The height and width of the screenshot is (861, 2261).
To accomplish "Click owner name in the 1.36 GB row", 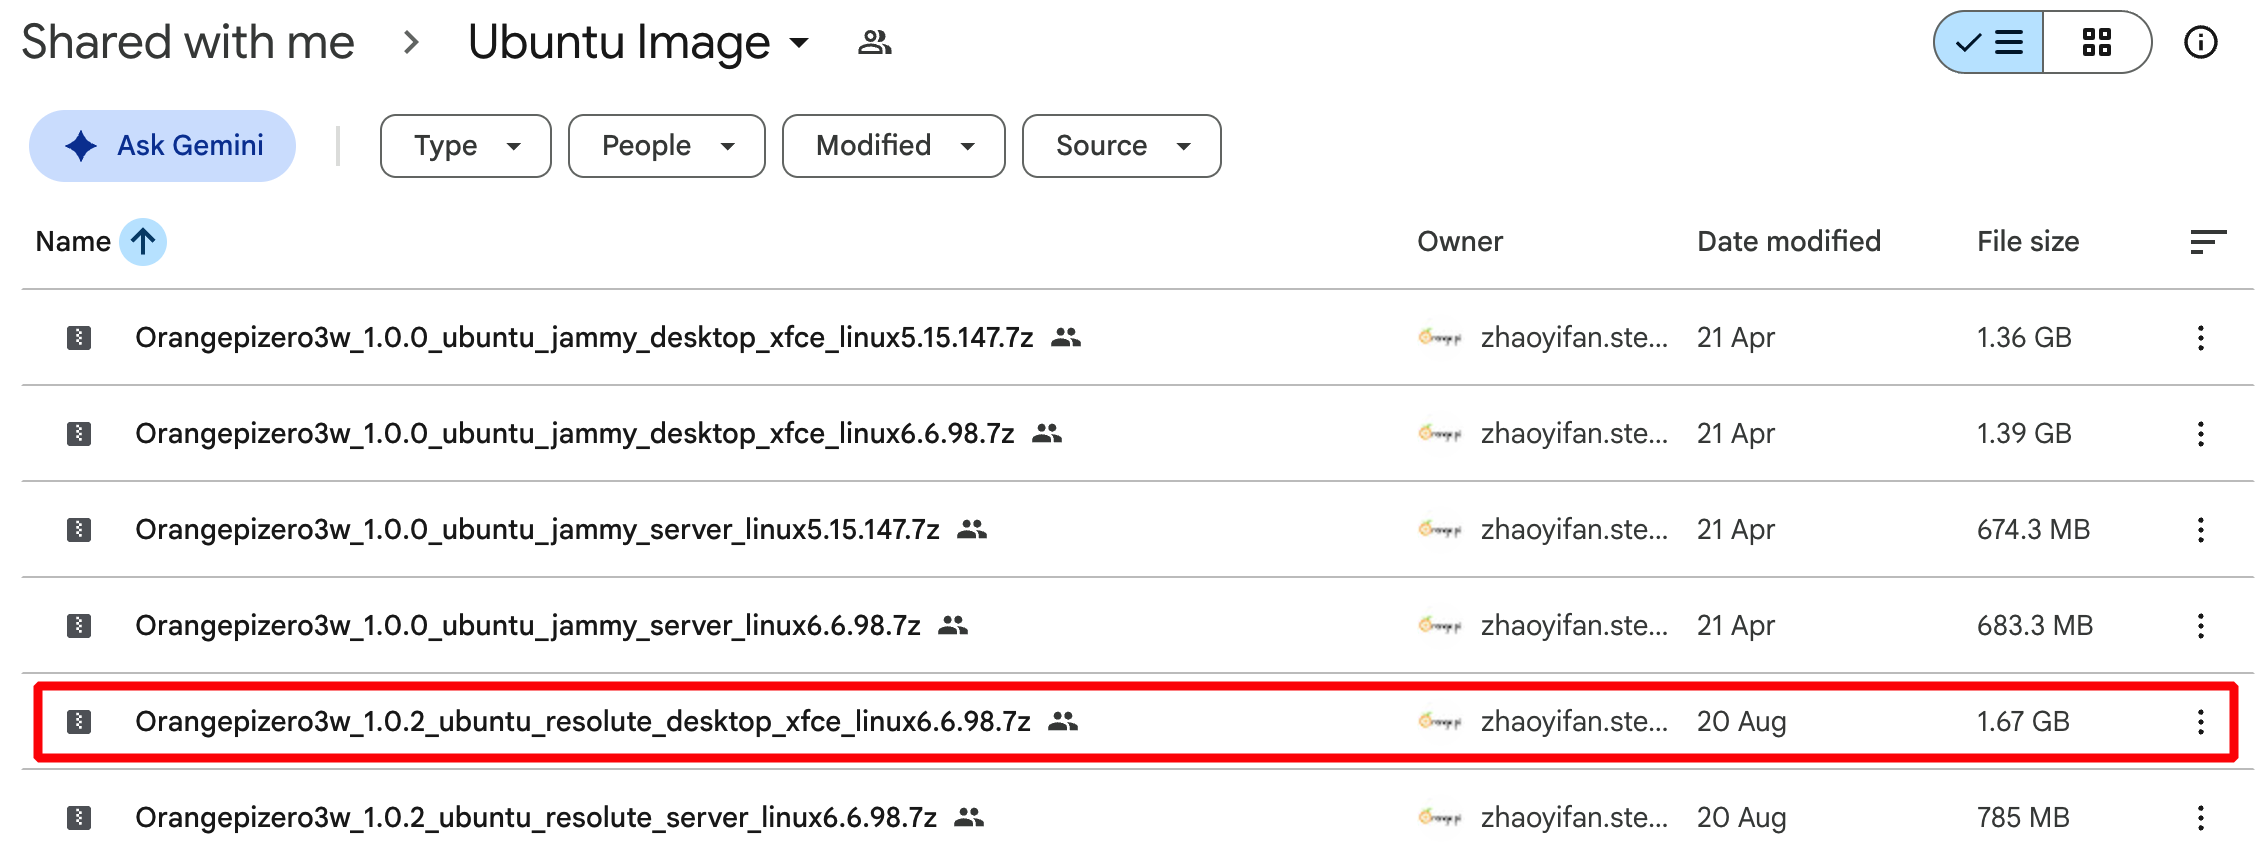I will pos(1574,338).
